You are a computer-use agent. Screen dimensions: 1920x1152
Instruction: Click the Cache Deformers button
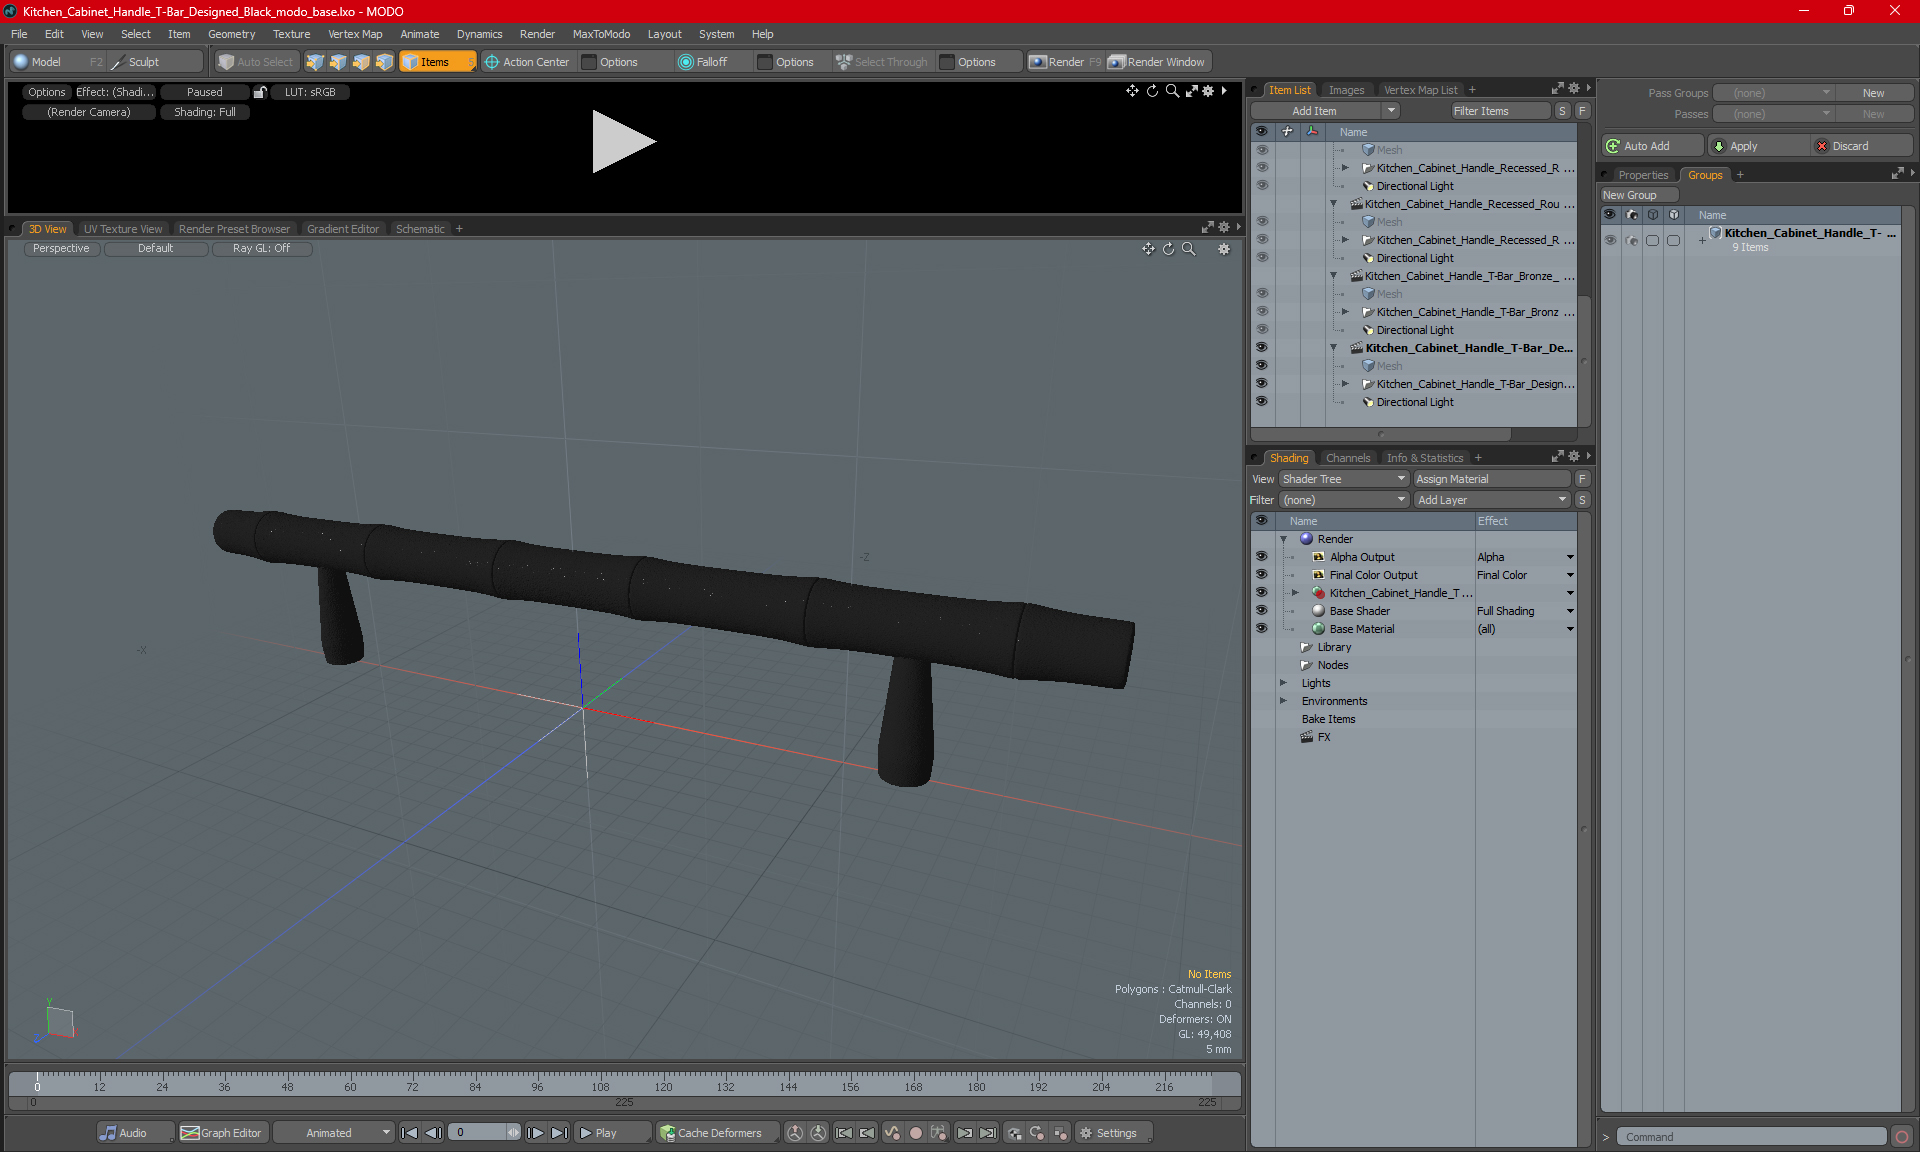[710, 1133]
